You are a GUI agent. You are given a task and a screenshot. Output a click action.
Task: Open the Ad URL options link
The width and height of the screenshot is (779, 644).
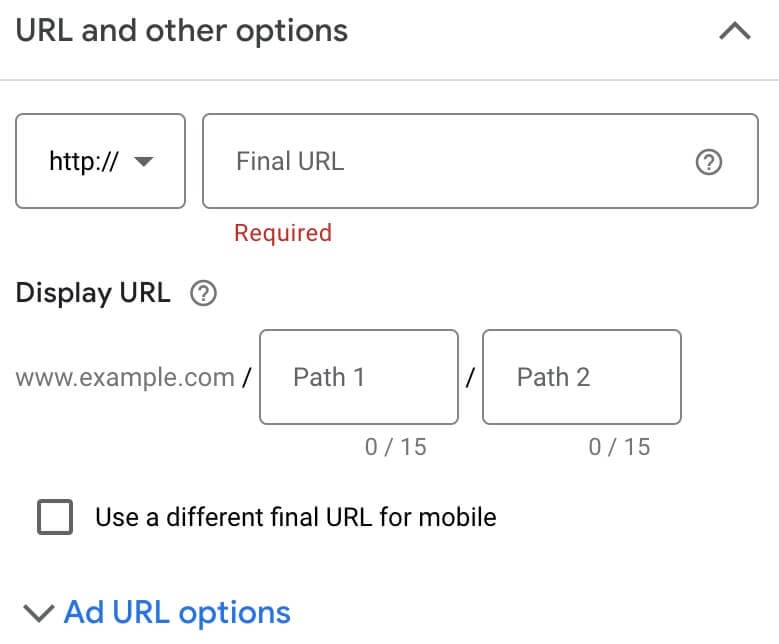point(177,612)
